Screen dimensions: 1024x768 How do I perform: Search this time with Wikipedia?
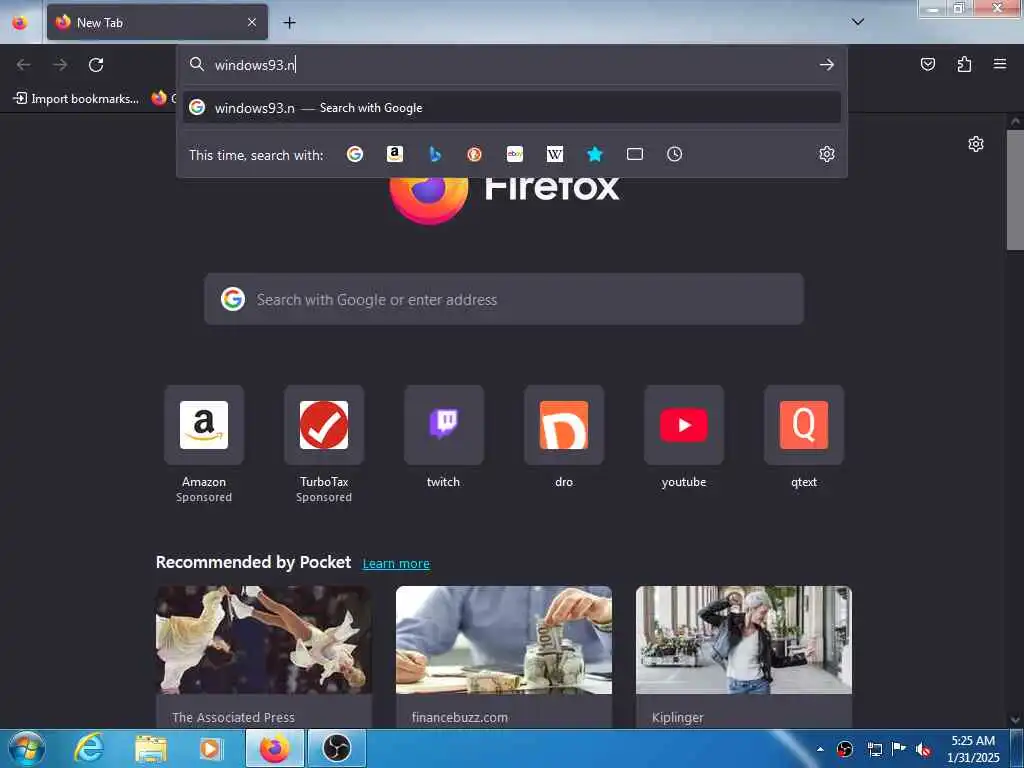coord(554,154)
